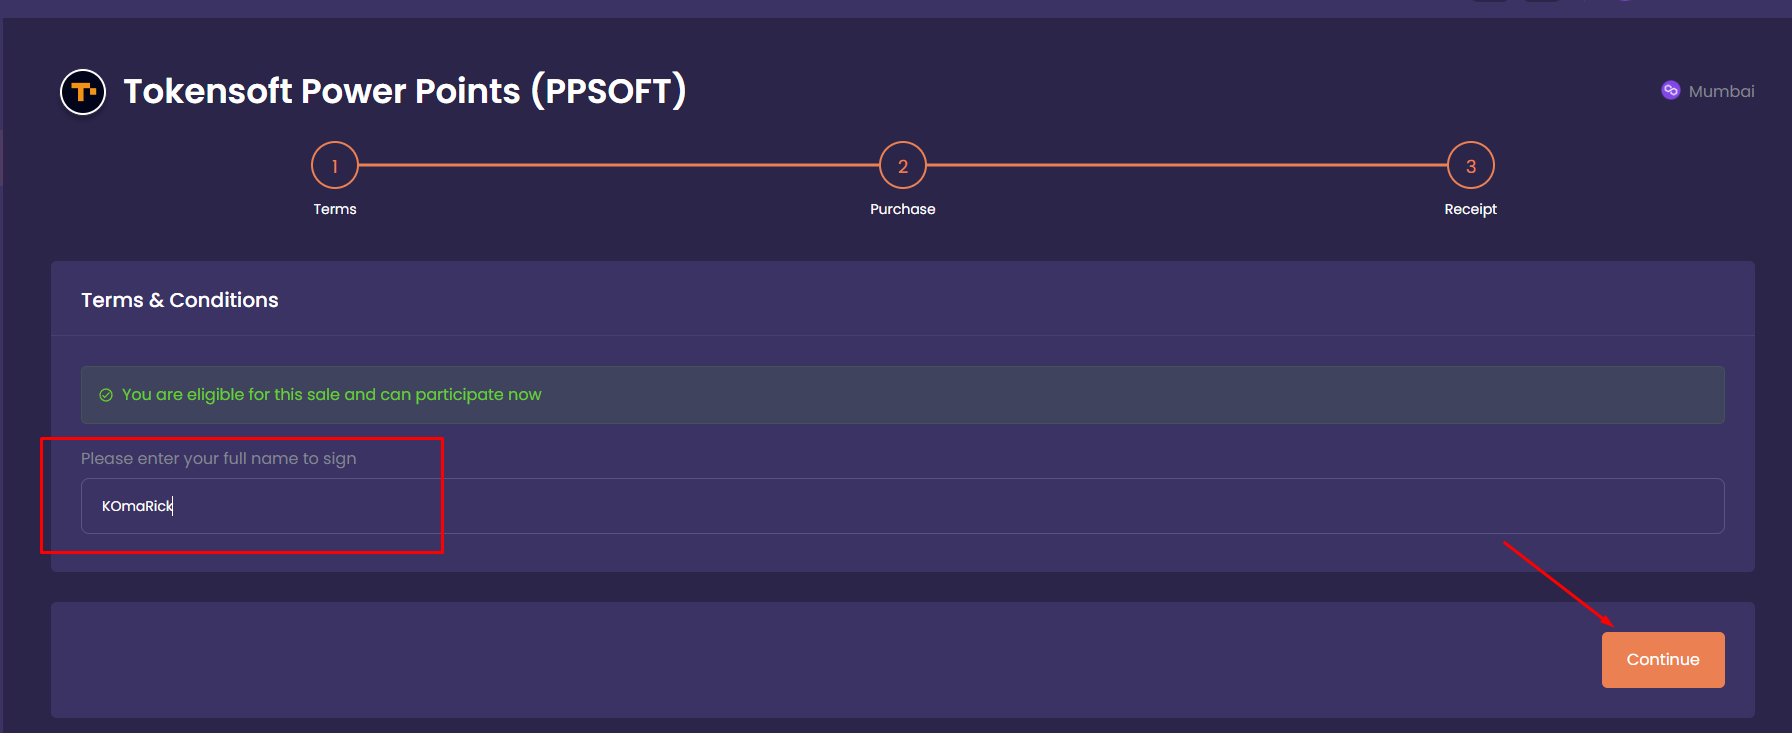Click the step 2 circle
This screenshot has height=733, width=1792.
click(902, 166)
